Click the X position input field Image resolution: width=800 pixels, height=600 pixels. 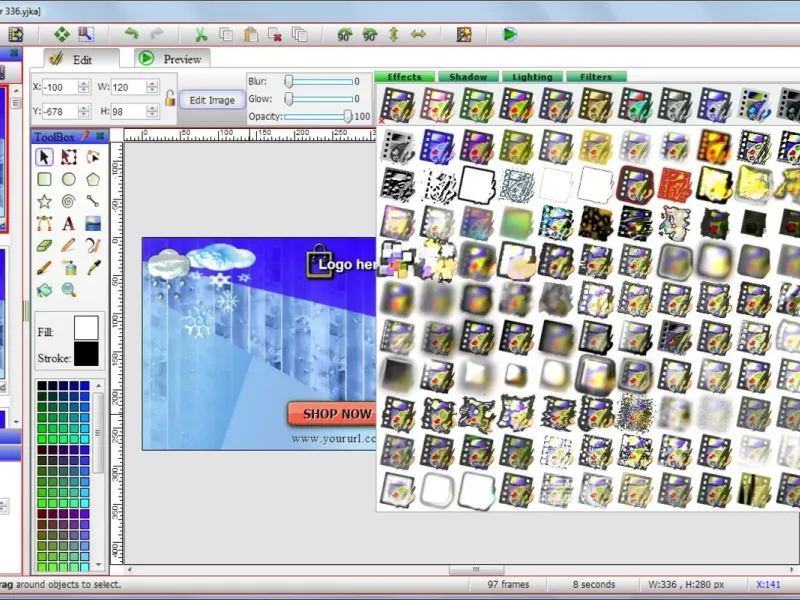pos(60,87)
